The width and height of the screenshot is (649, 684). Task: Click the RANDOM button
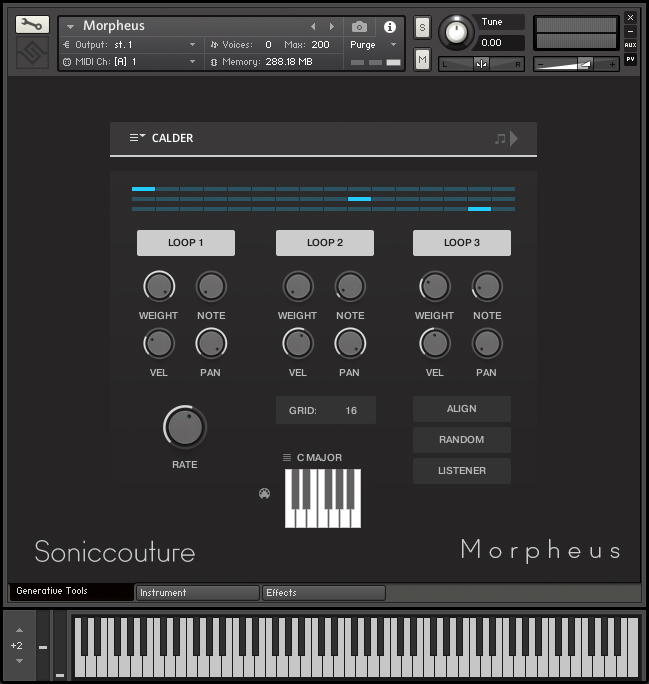click(462, 440)
